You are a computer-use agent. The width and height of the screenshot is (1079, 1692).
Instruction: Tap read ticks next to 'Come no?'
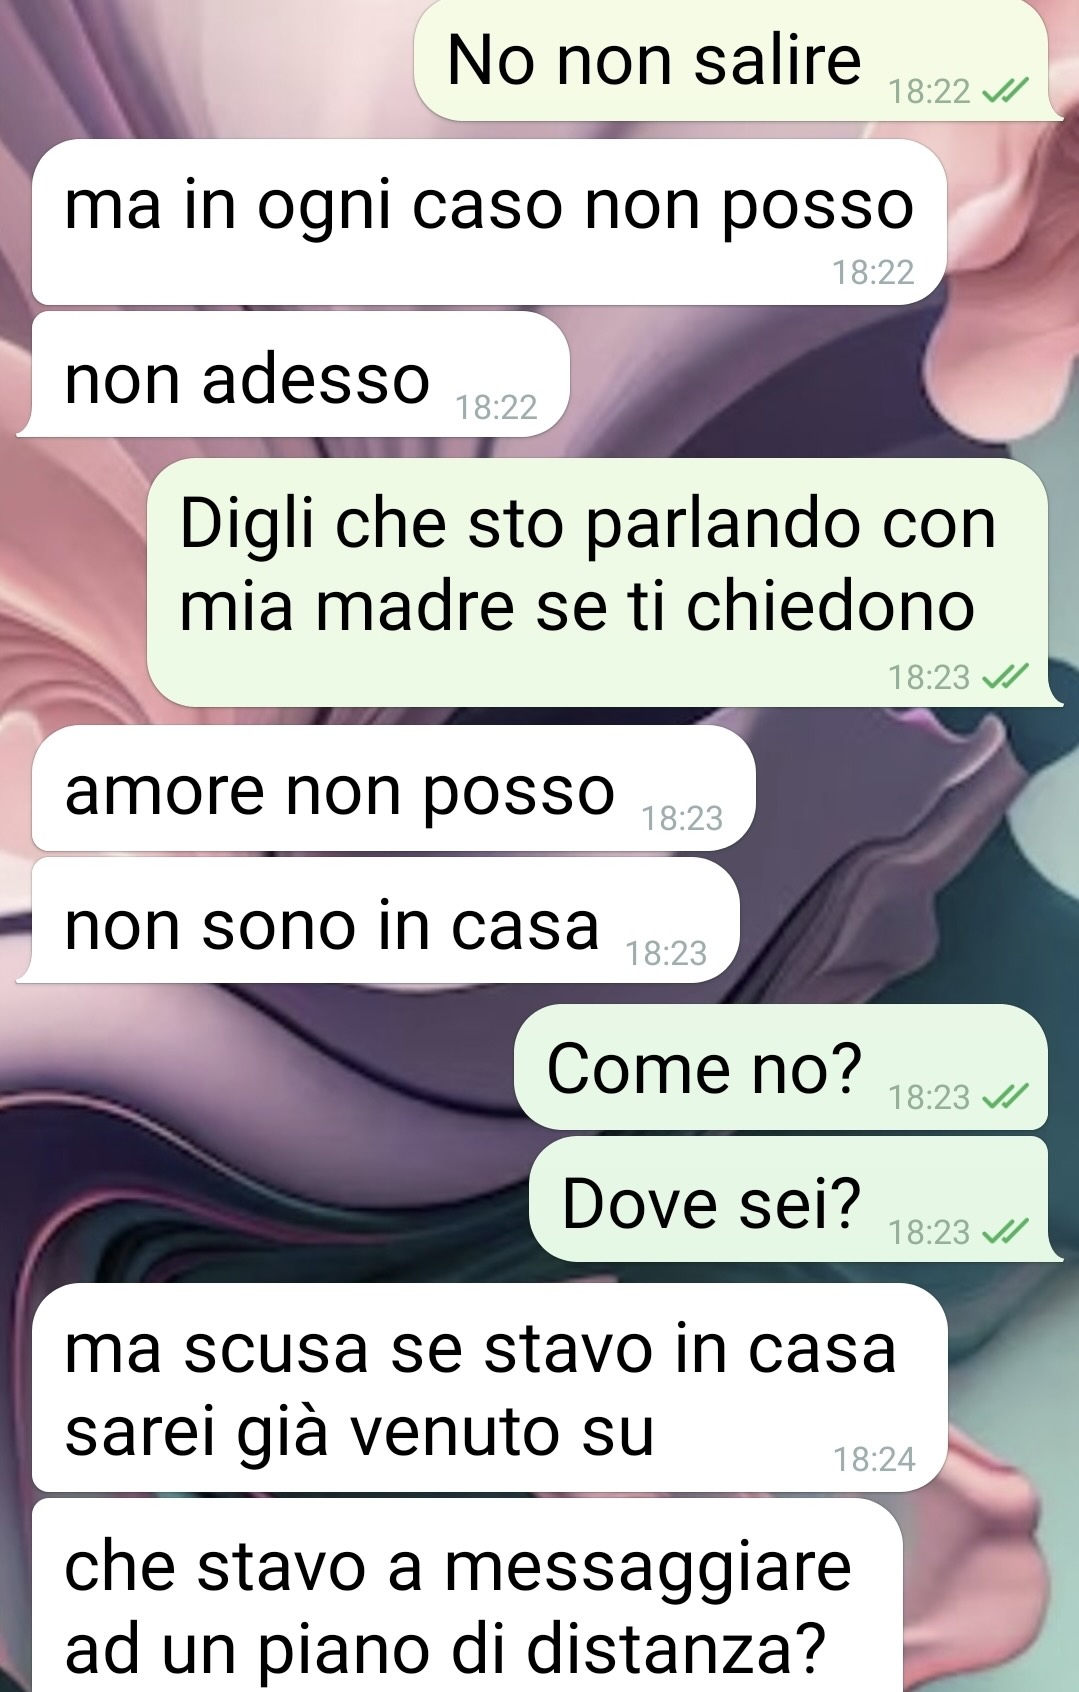(1004, 1098)
